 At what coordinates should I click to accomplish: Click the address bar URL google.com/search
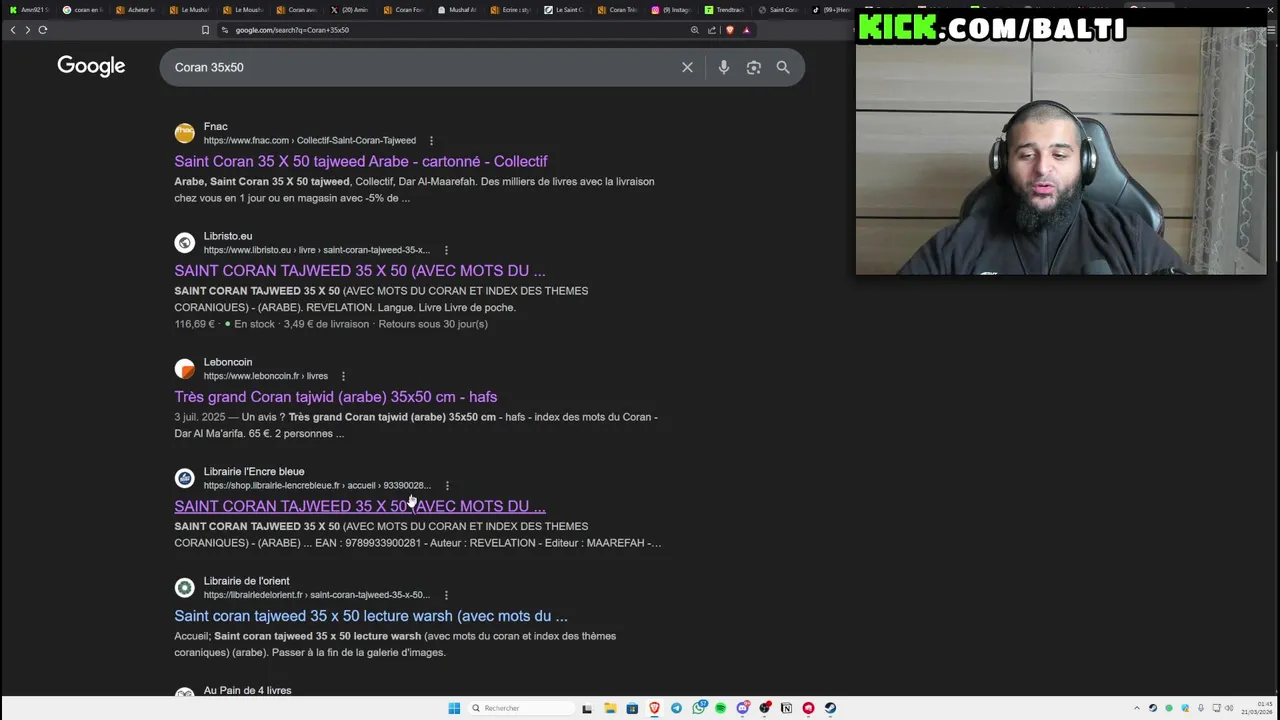click(x=292, y=30)
